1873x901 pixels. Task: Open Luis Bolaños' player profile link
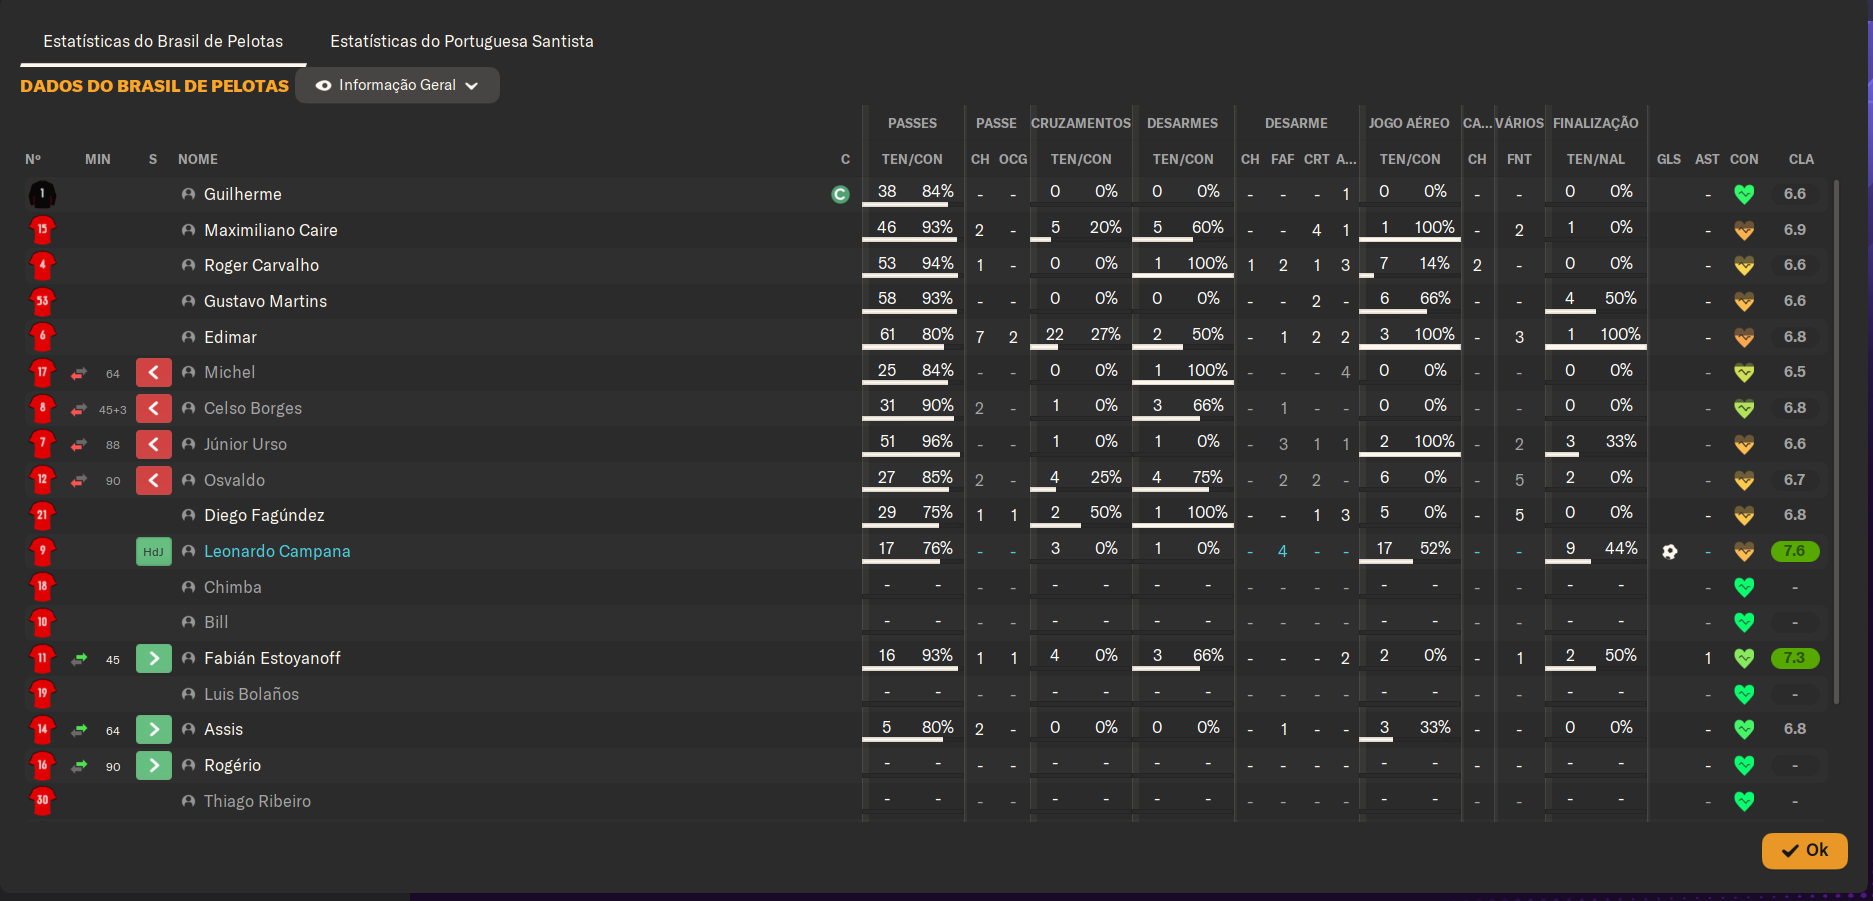pos(251,694)
